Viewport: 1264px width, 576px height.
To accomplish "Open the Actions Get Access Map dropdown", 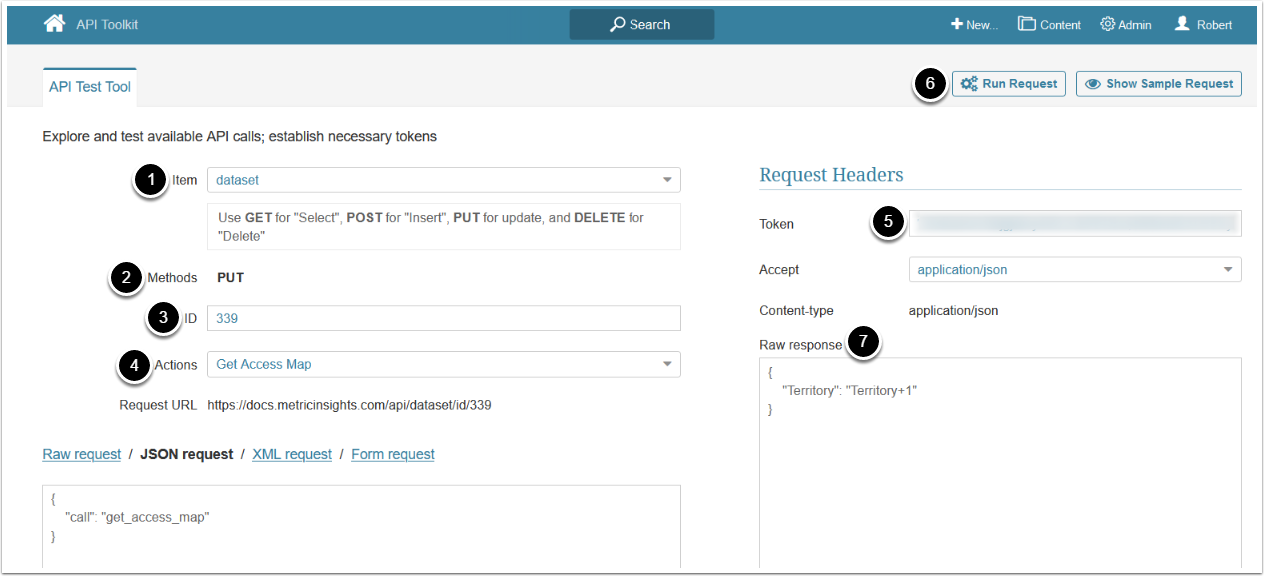I will 667,365.
